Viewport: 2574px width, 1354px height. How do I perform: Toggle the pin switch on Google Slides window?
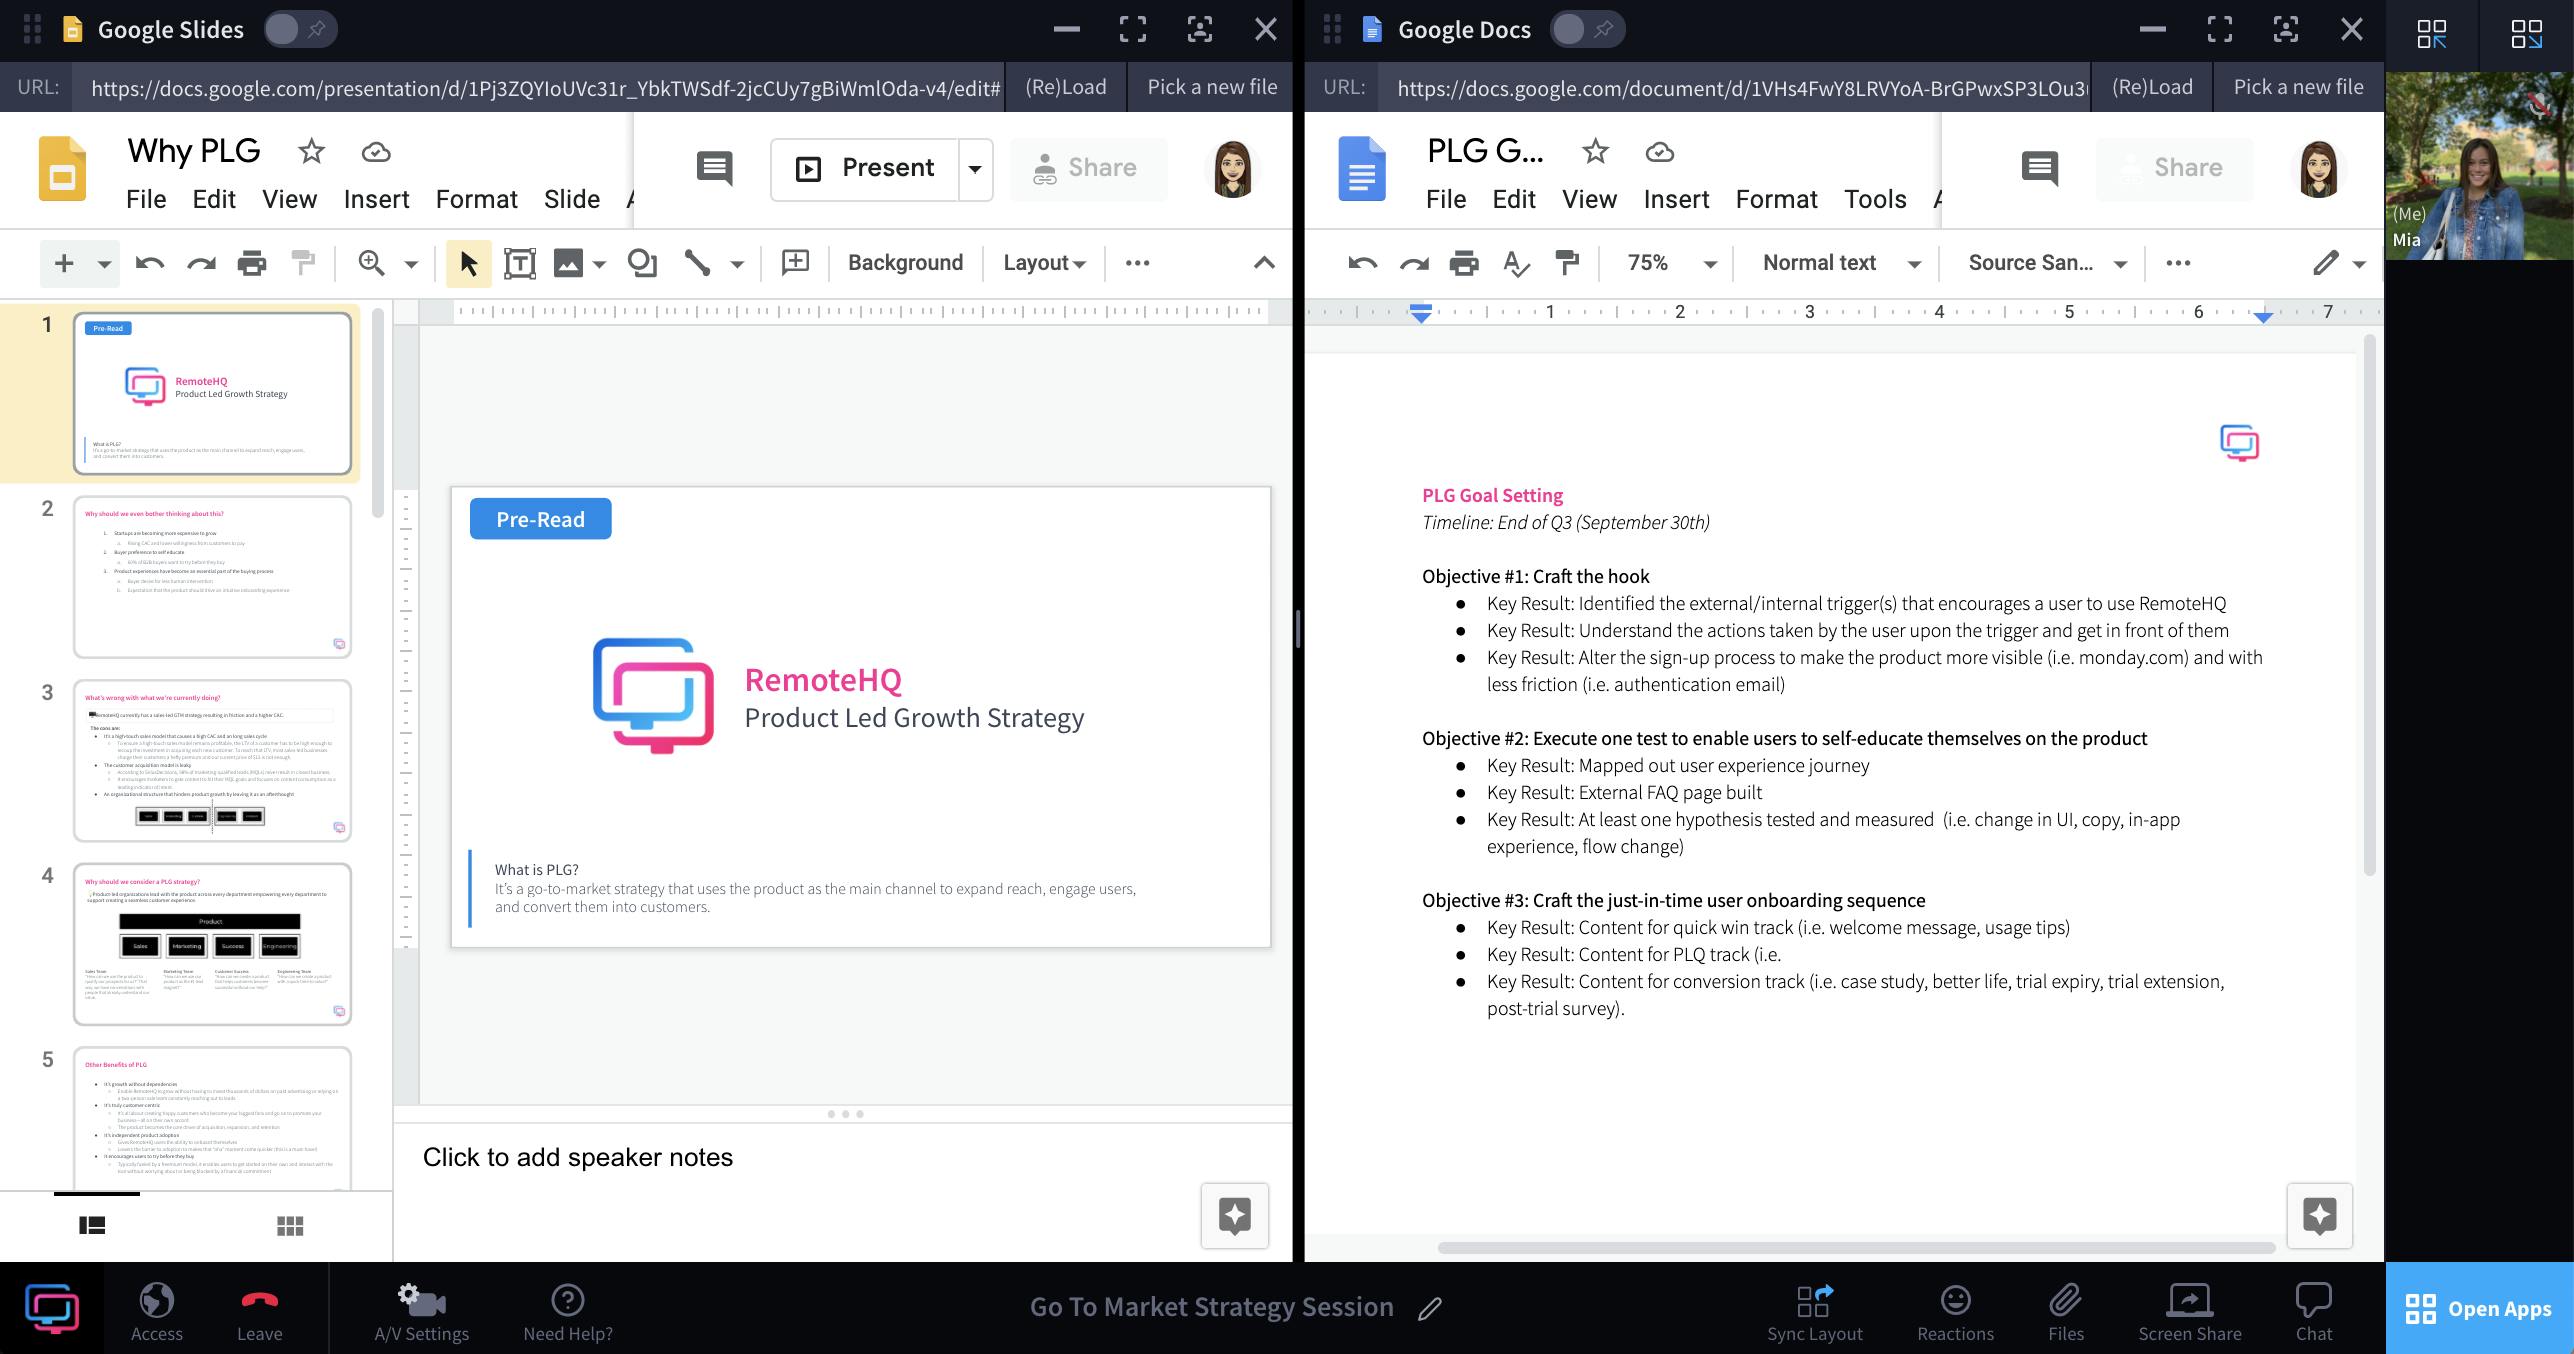pos(300,29)
